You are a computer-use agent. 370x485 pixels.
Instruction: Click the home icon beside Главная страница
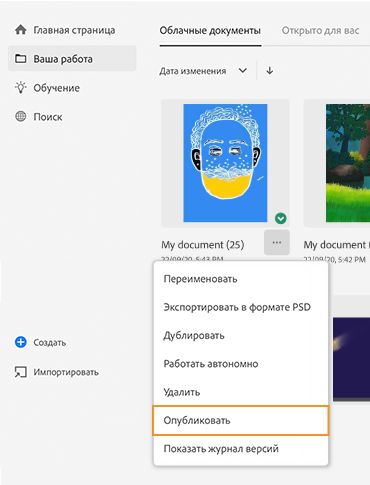[x=21, y=30]
